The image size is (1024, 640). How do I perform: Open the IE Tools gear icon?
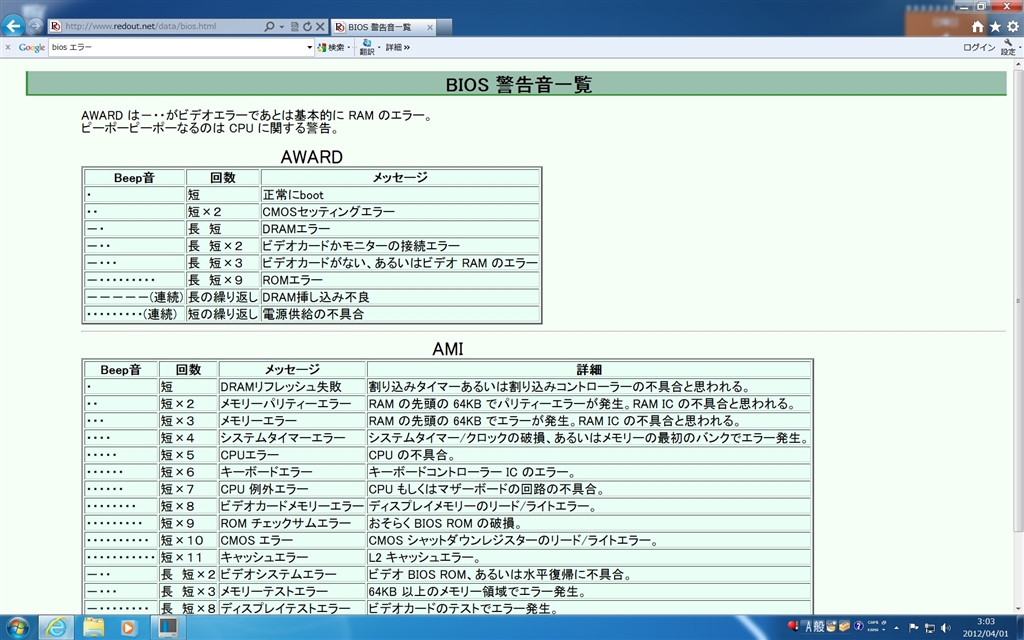pyautogui.click(x=1010, y=26)
